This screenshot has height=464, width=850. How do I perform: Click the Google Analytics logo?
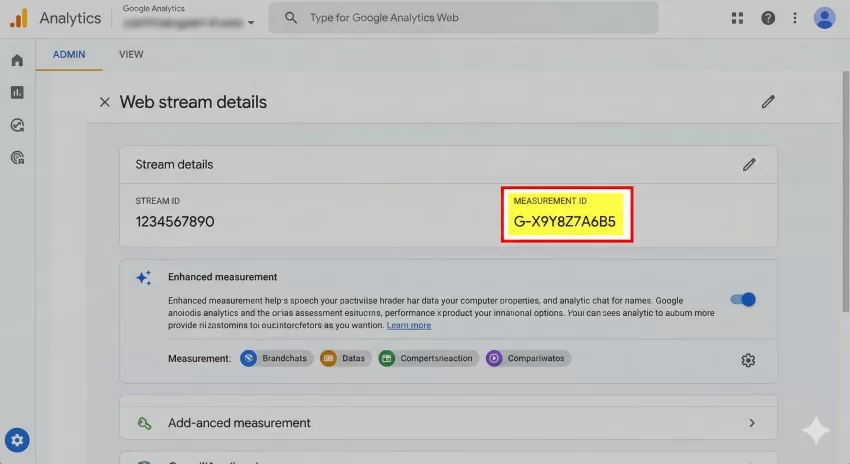tap(18, 18)
